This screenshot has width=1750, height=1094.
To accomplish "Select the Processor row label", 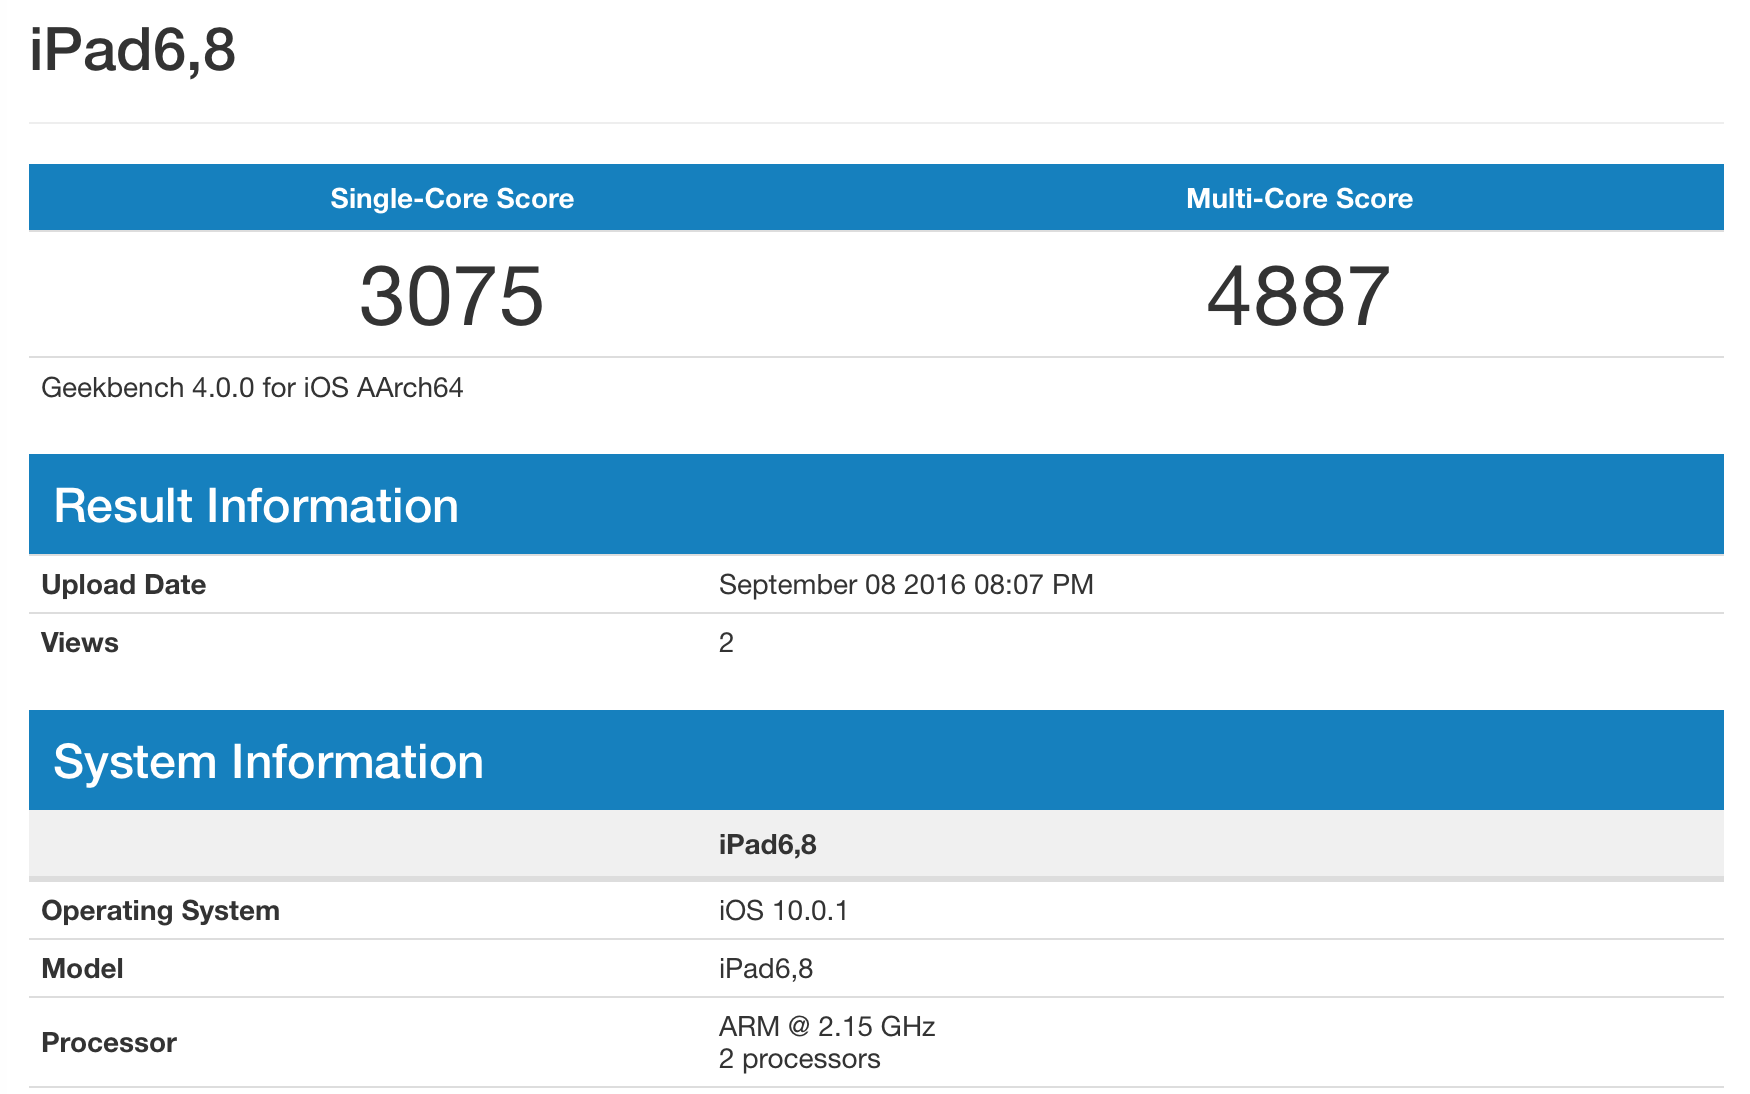I will [x=109, y=1042].
